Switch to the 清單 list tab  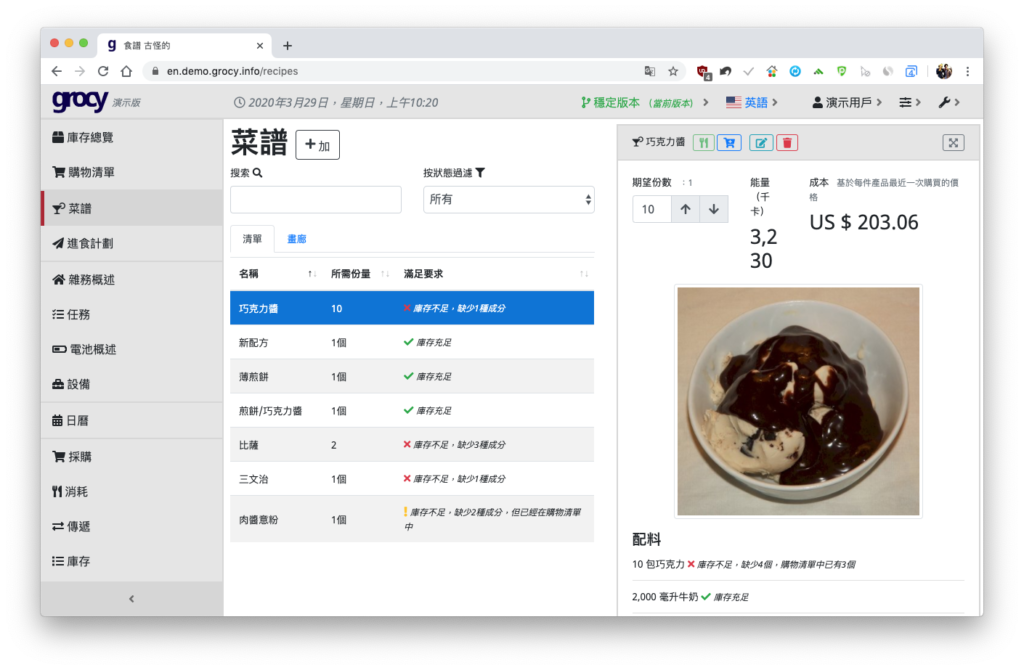[x=252, y=239]
